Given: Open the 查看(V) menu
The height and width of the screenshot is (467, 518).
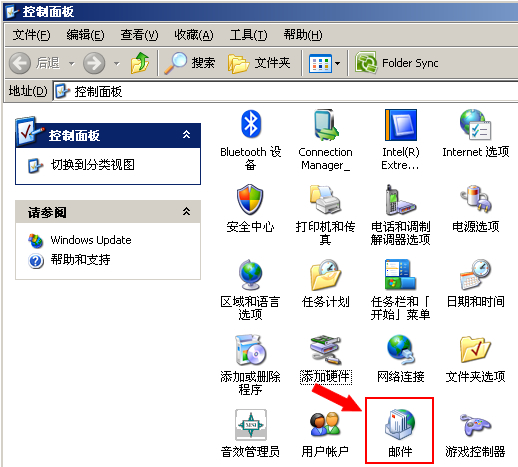Looking at the screenshot, I should pyautogui.click(x=139, y=35).
